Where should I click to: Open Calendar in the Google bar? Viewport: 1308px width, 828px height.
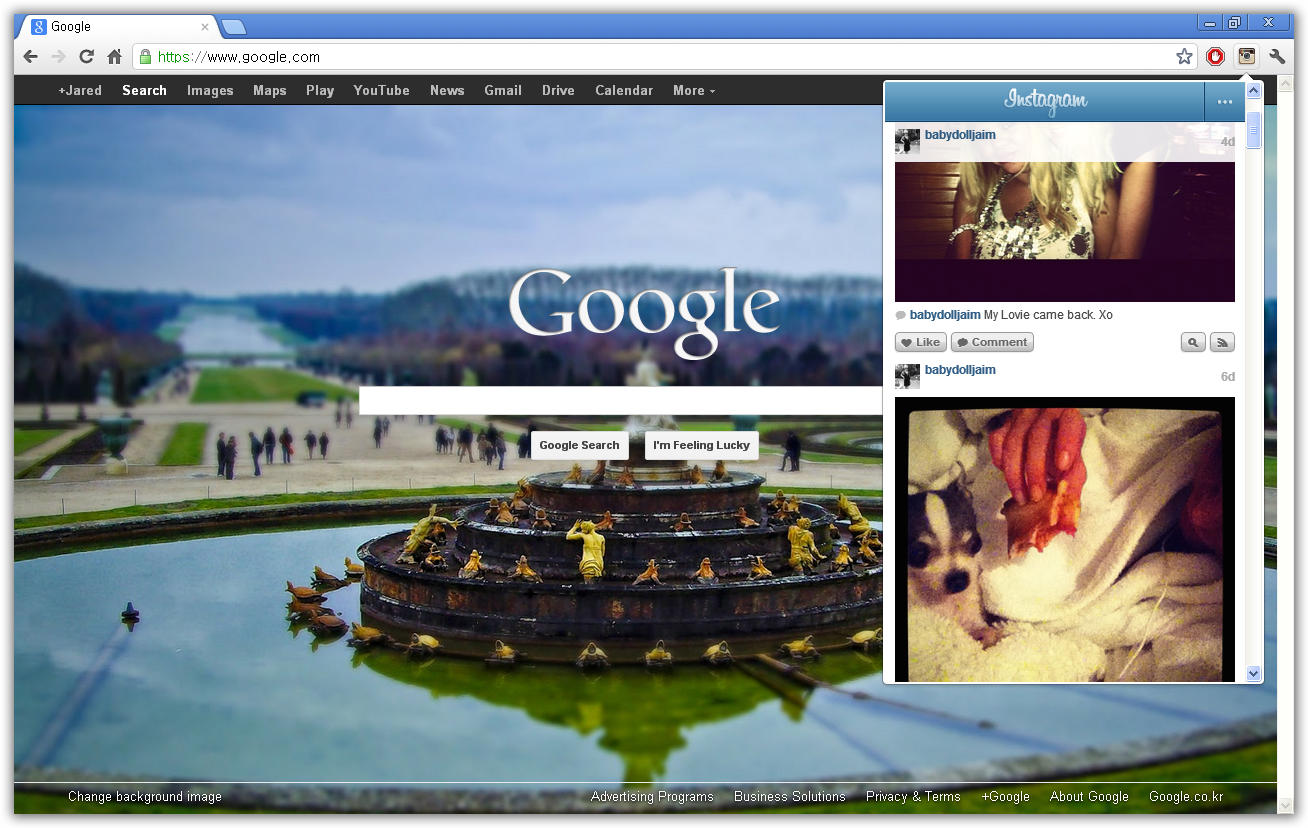click(x=624, y=90)
